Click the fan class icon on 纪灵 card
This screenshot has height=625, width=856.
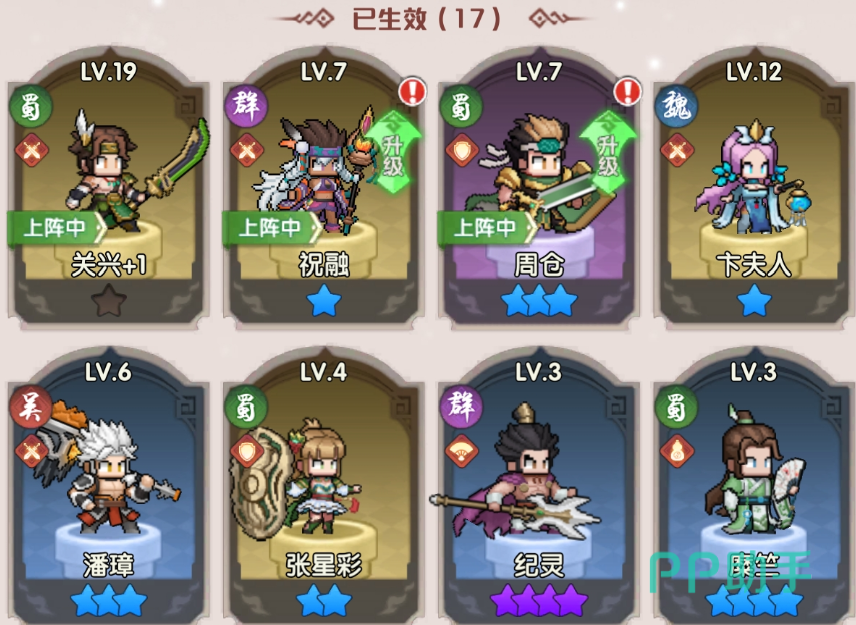tap(462, 451)
